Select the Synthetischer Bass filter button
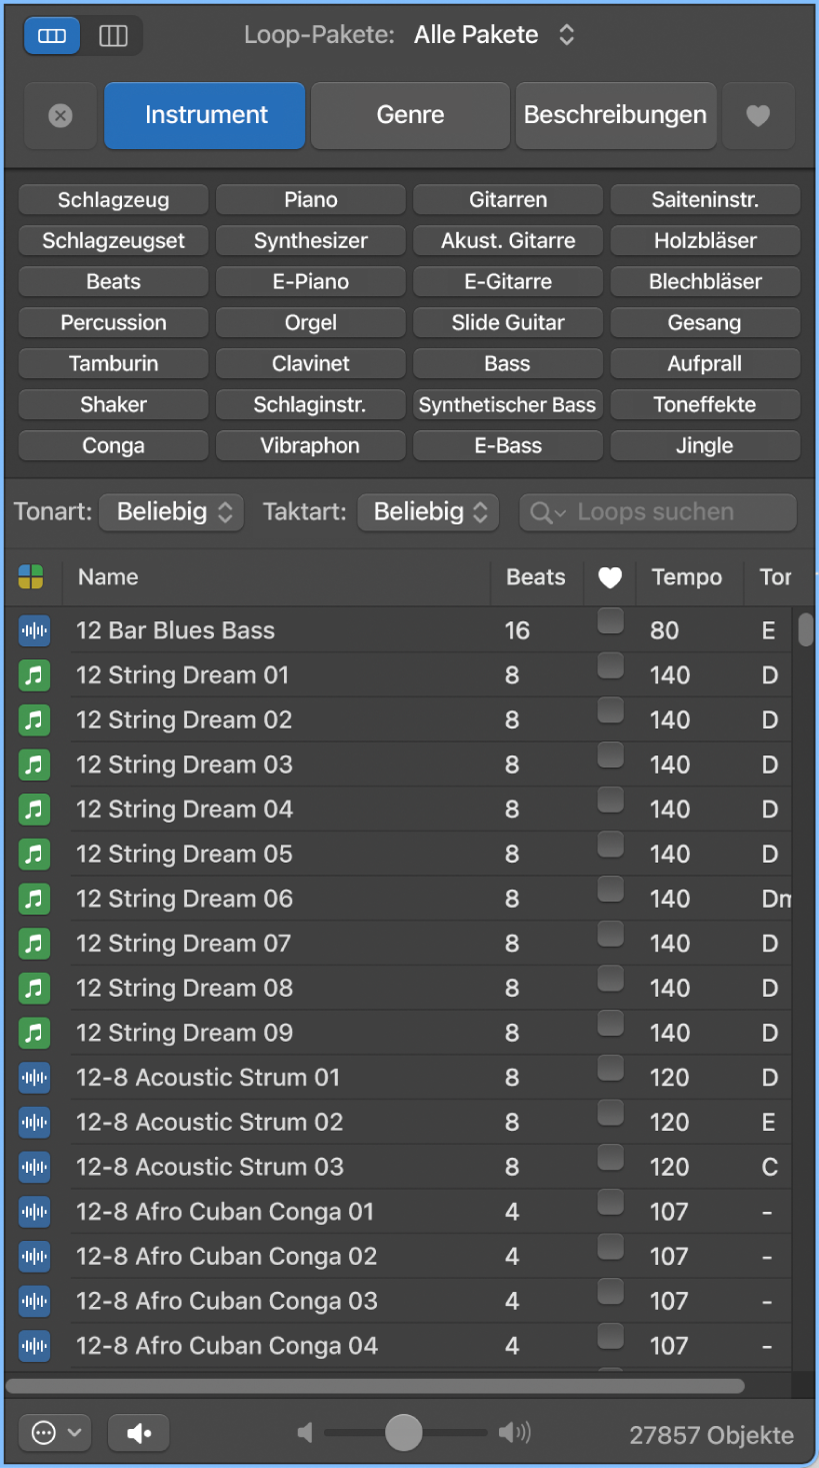 (507, 405)
